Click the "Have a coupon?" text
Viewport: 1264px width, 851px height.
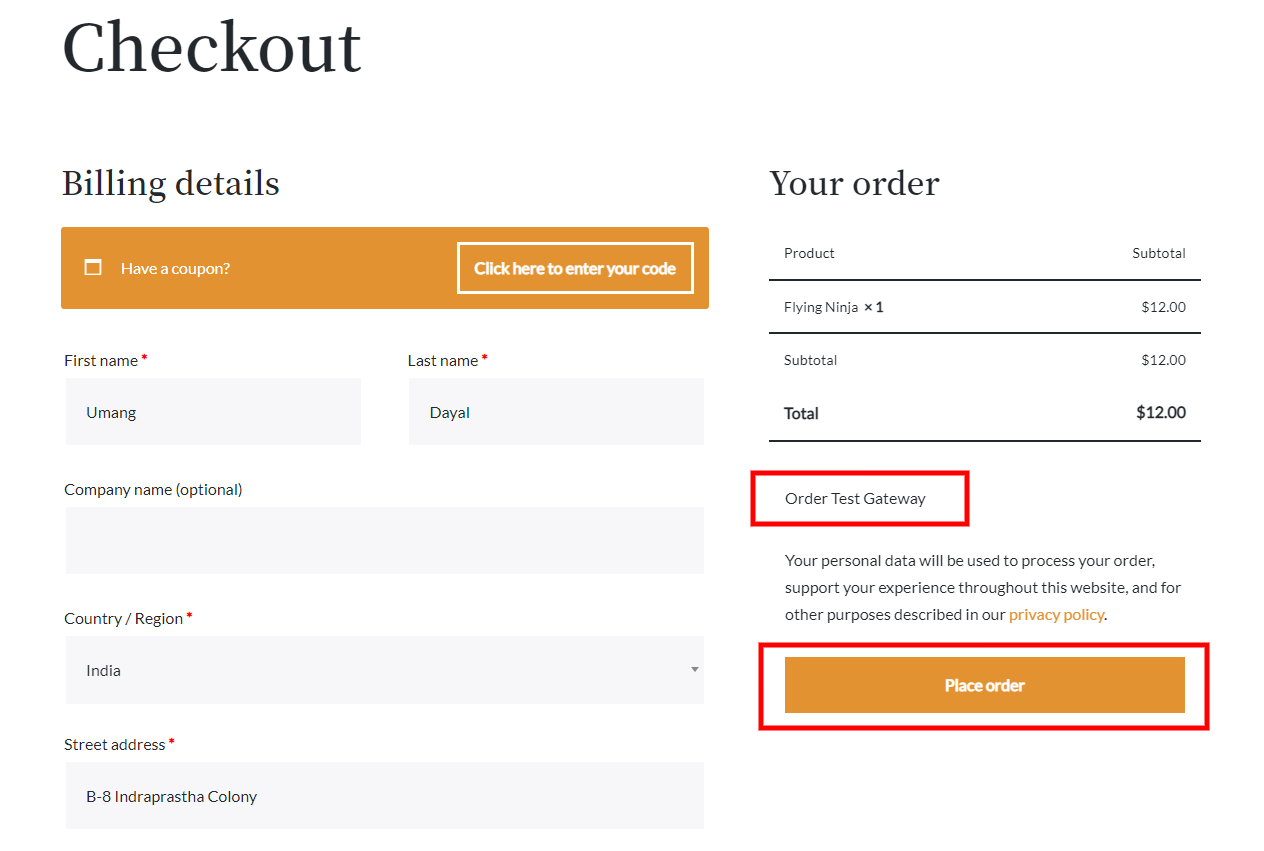coord(175,268)
